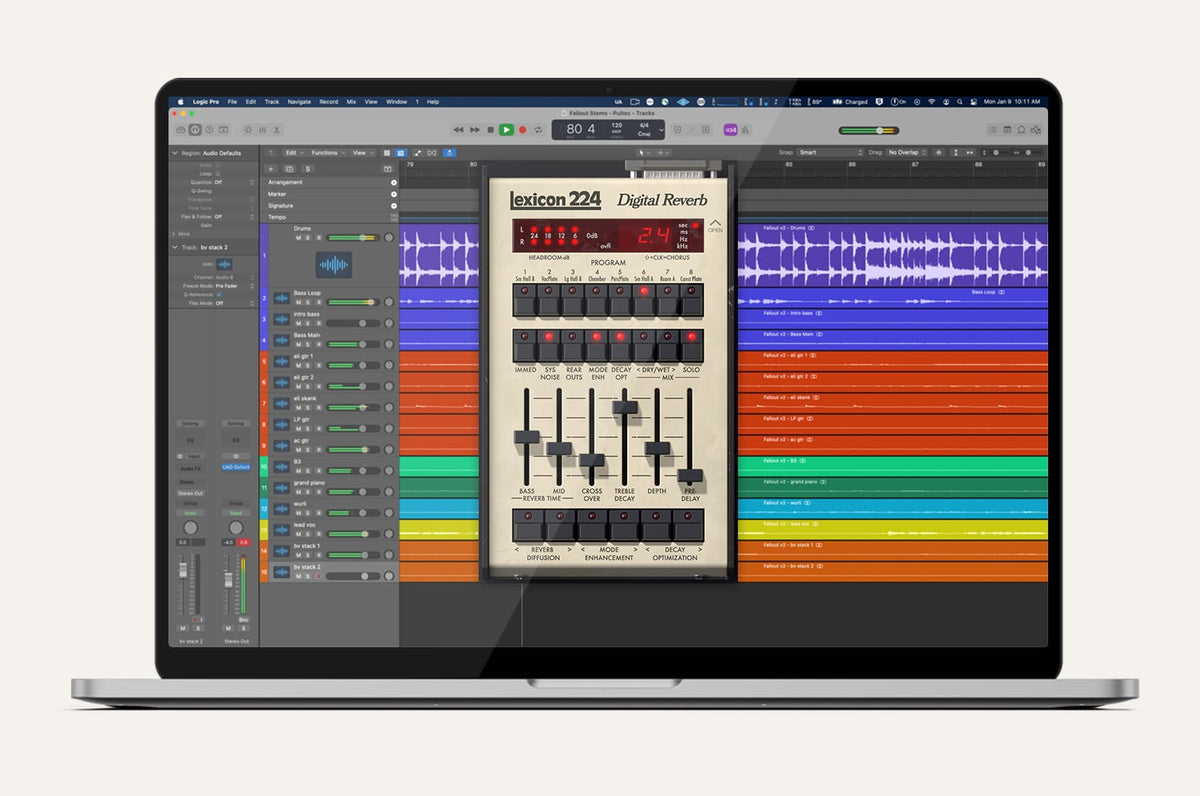Click the PRE-DELAY fader handle
This screenshot has height=796, width=1200.
[x=690, y=476]
